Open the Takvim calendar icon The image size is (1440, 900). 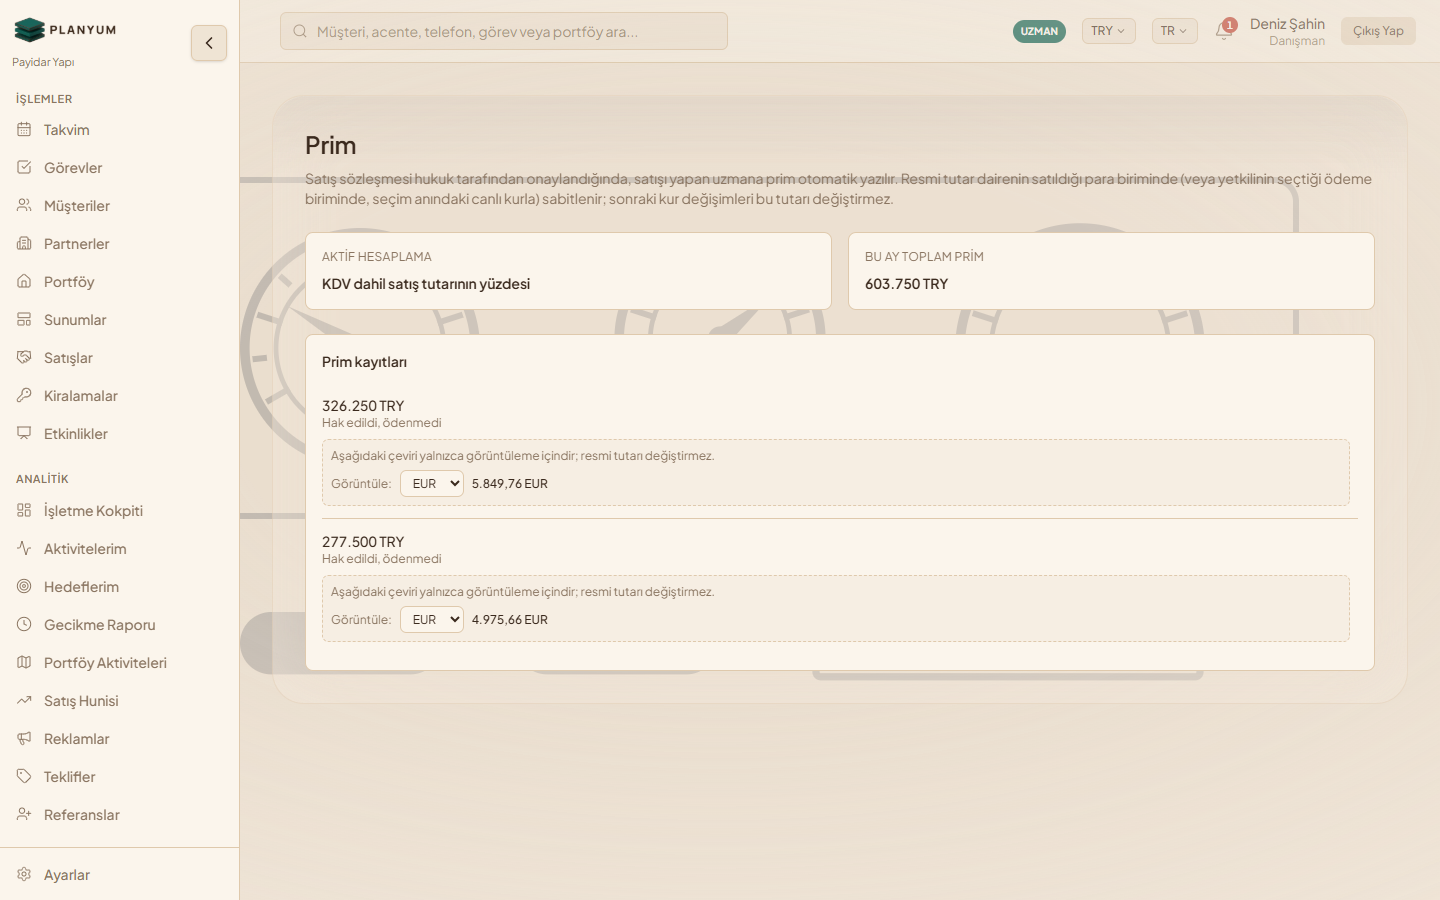point(24,130)
